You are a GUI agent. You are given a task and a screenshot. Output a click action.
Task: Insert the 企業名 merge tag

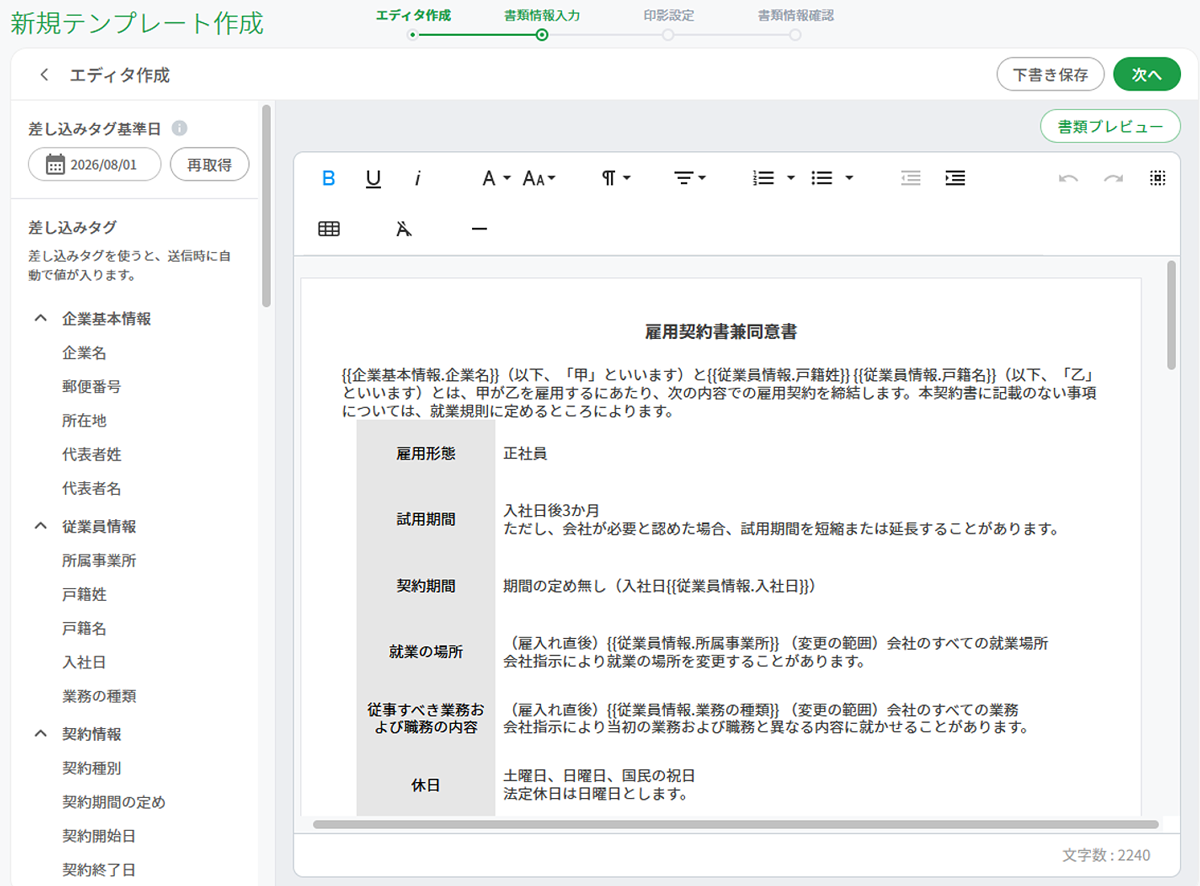[x=84, y=352]
